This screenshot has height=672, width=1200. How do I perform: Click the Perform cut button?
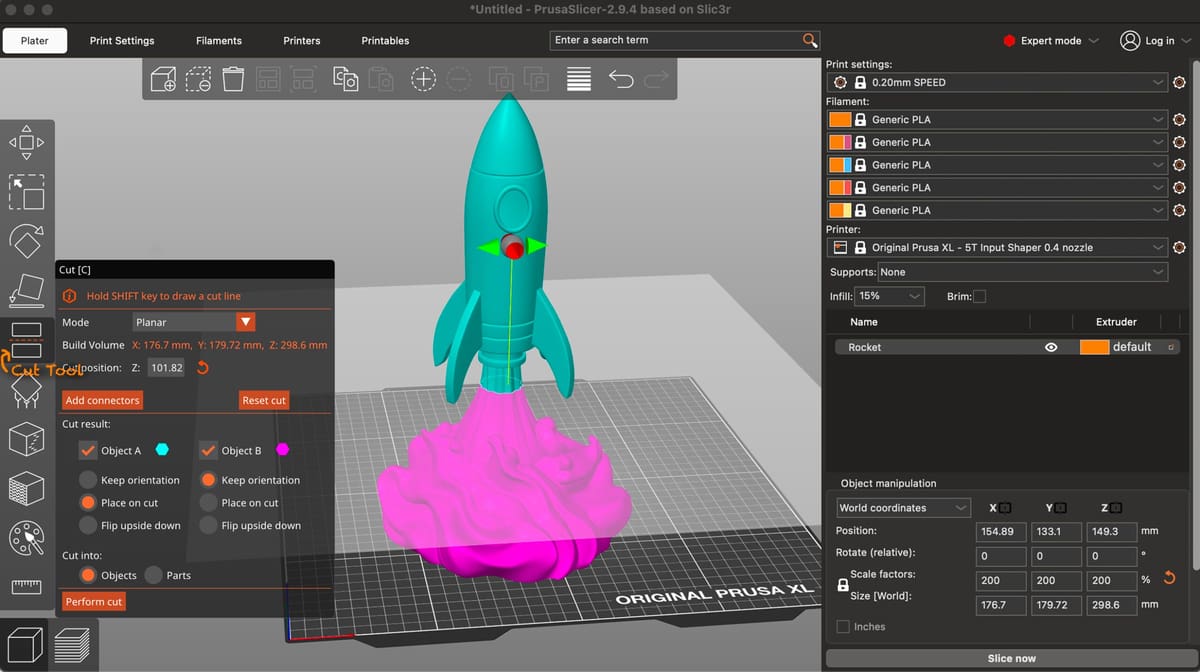click(x=94, y=602)
